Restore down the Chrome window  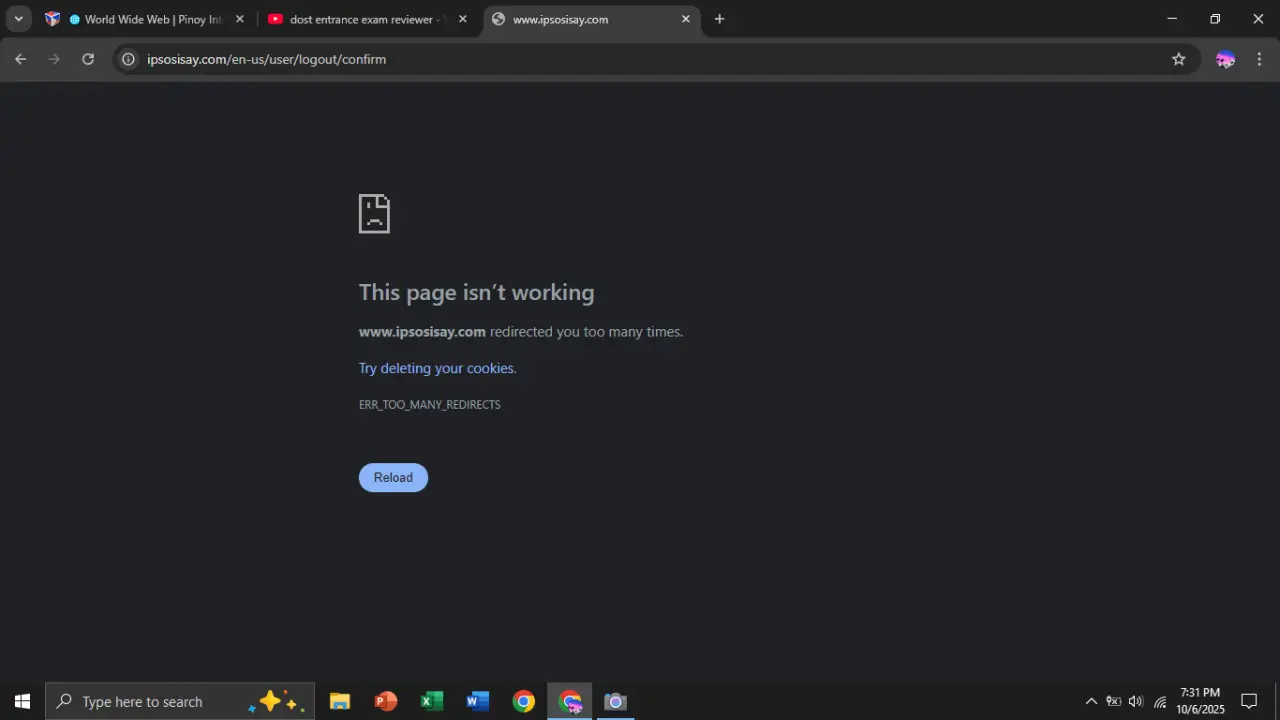coord(1215,19)
